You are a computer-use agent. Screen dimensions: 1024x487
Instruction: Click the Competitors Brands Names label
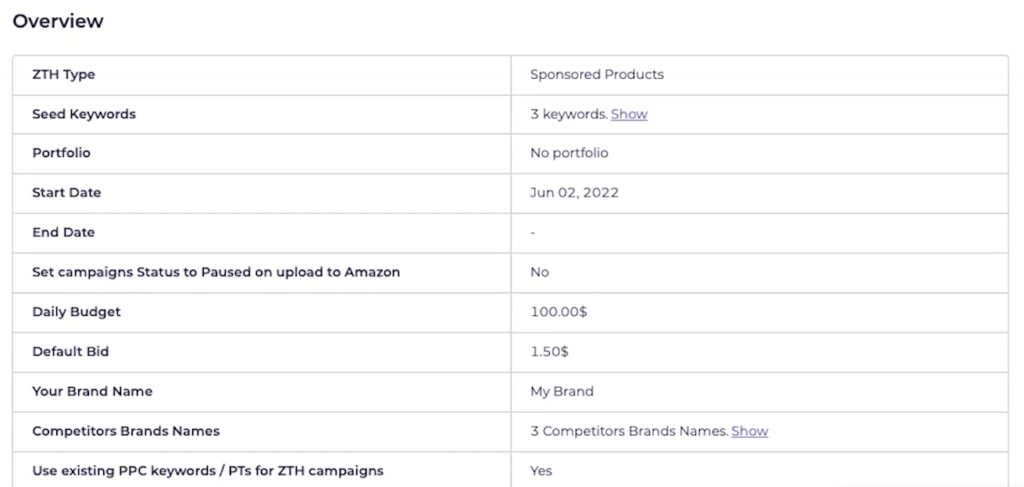coord(126,432)
